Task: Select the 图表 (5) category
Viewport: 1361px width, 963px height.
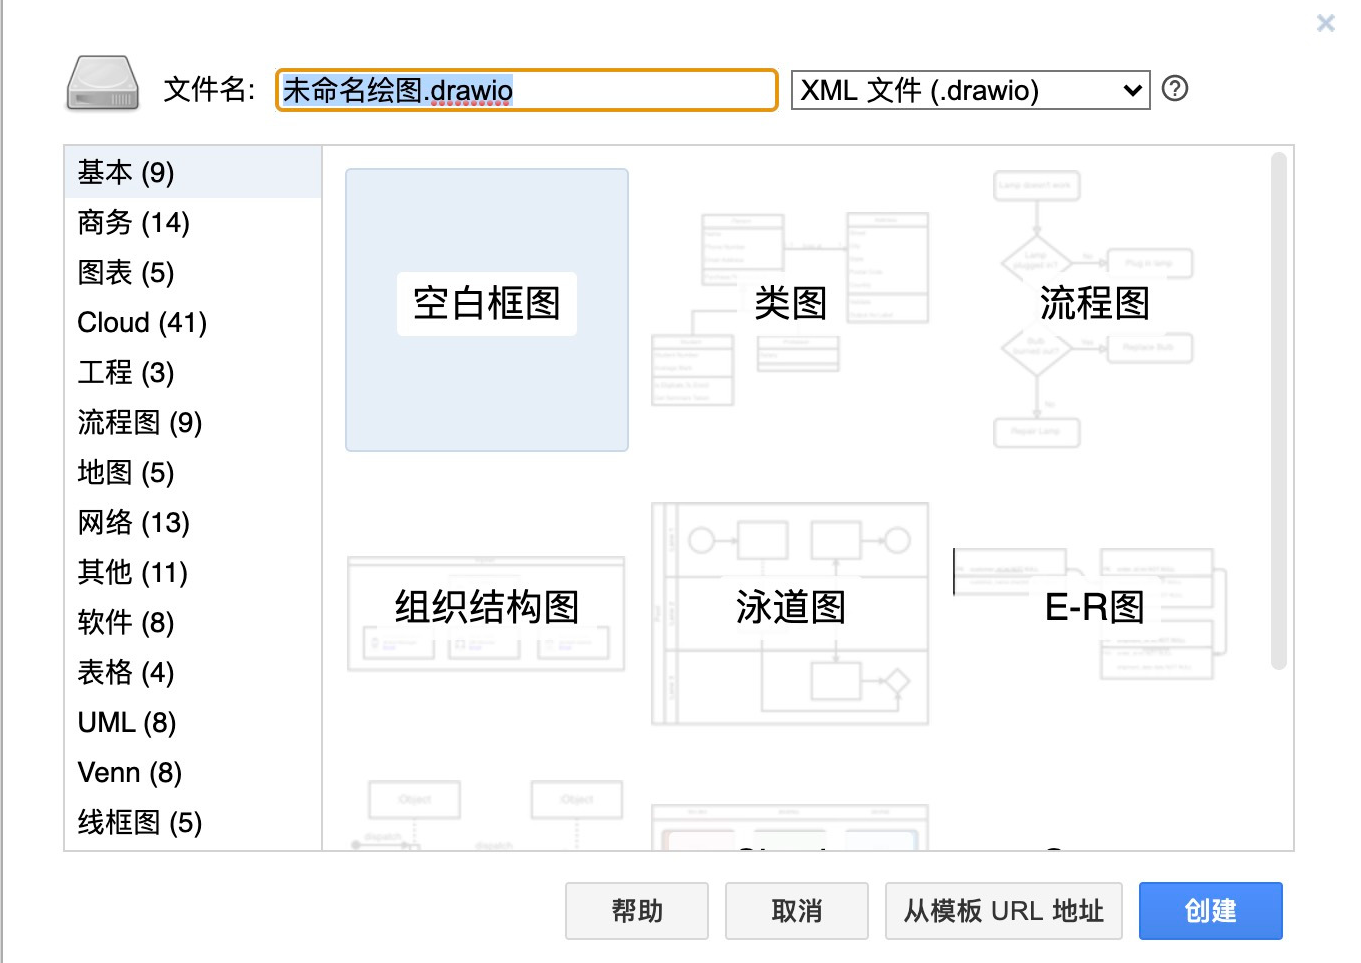Action: [193, 272]
